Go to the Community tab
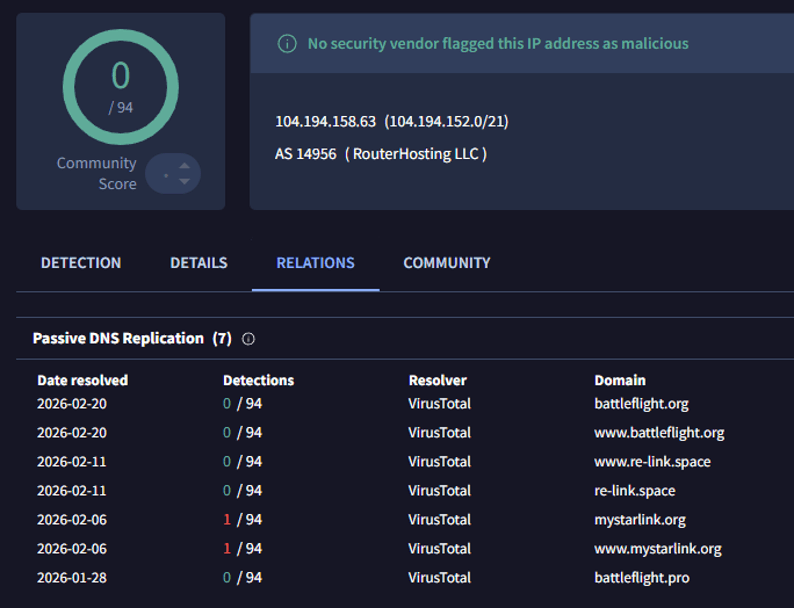Image resolution: width=794 pixels, height=608 pixels. 446,263
